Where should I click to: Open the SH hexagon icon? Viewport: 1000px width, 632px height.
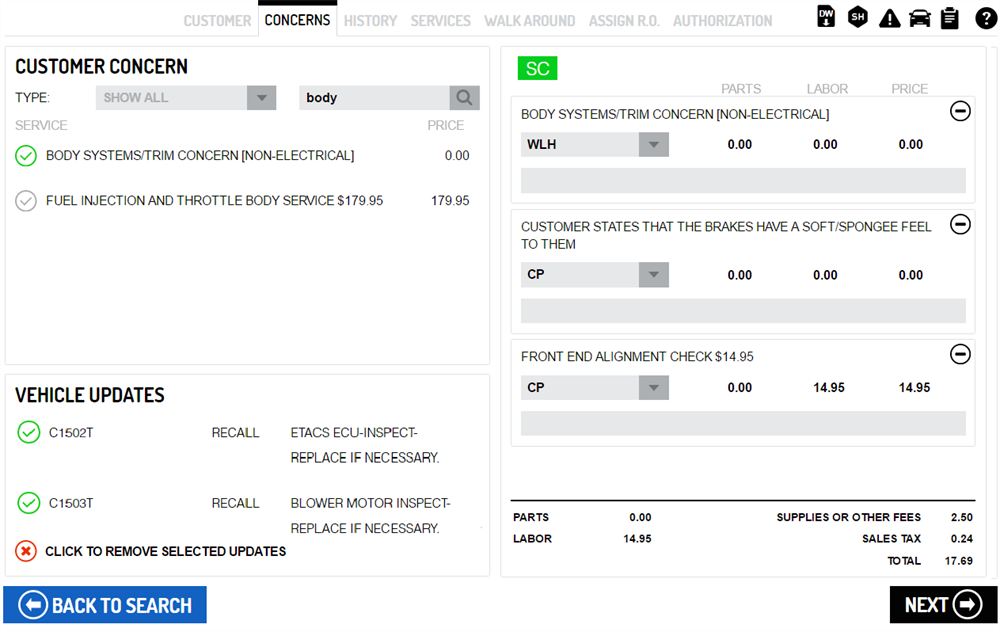(857, 17)
